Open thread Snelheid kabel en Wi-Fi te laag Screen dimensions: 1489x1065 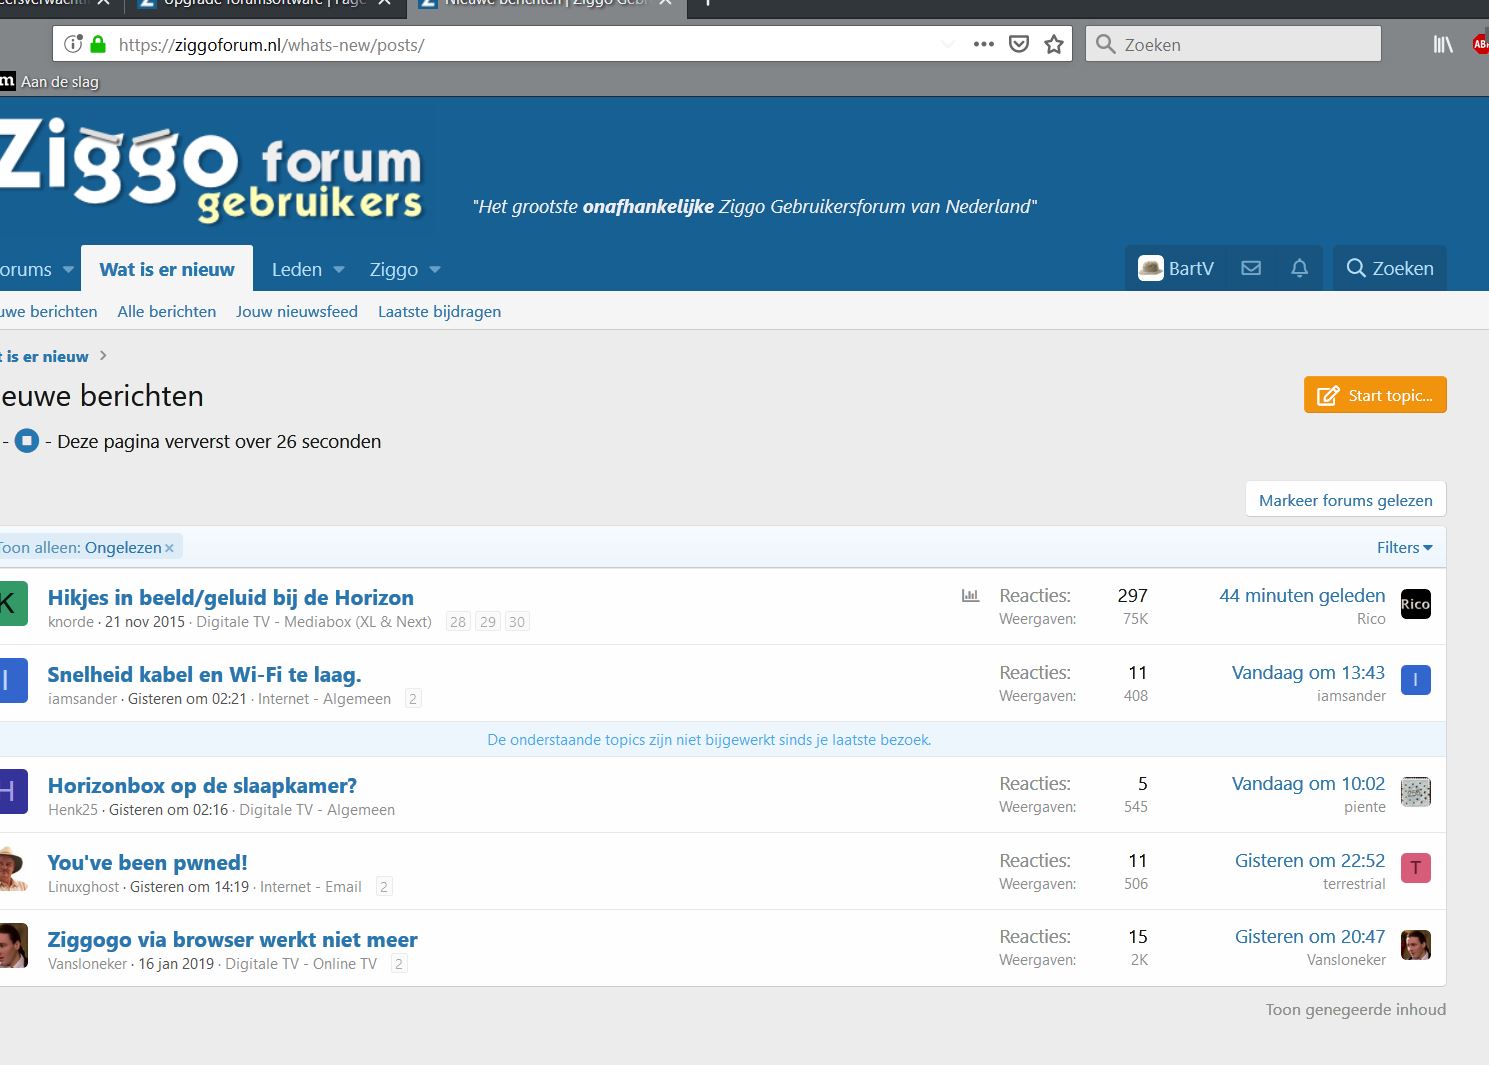(204, 674)
